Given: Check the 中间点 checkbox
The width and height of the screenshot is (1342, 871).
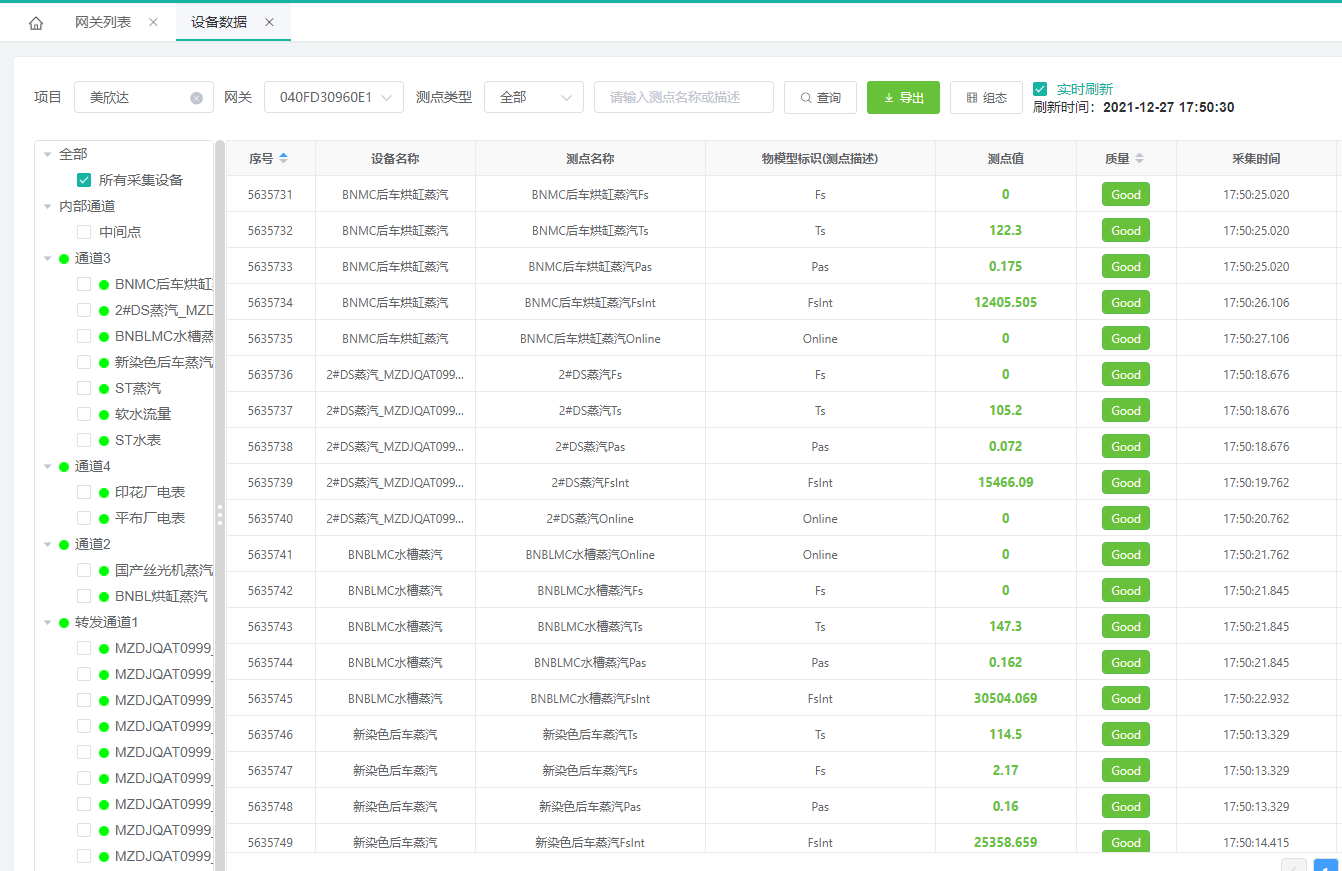Looking at the screenshot, I should point(84,232).
